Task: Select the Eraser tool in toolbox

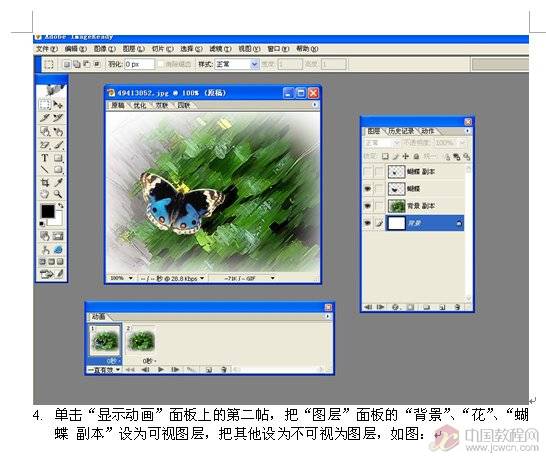Action: (x=45, y=144)
